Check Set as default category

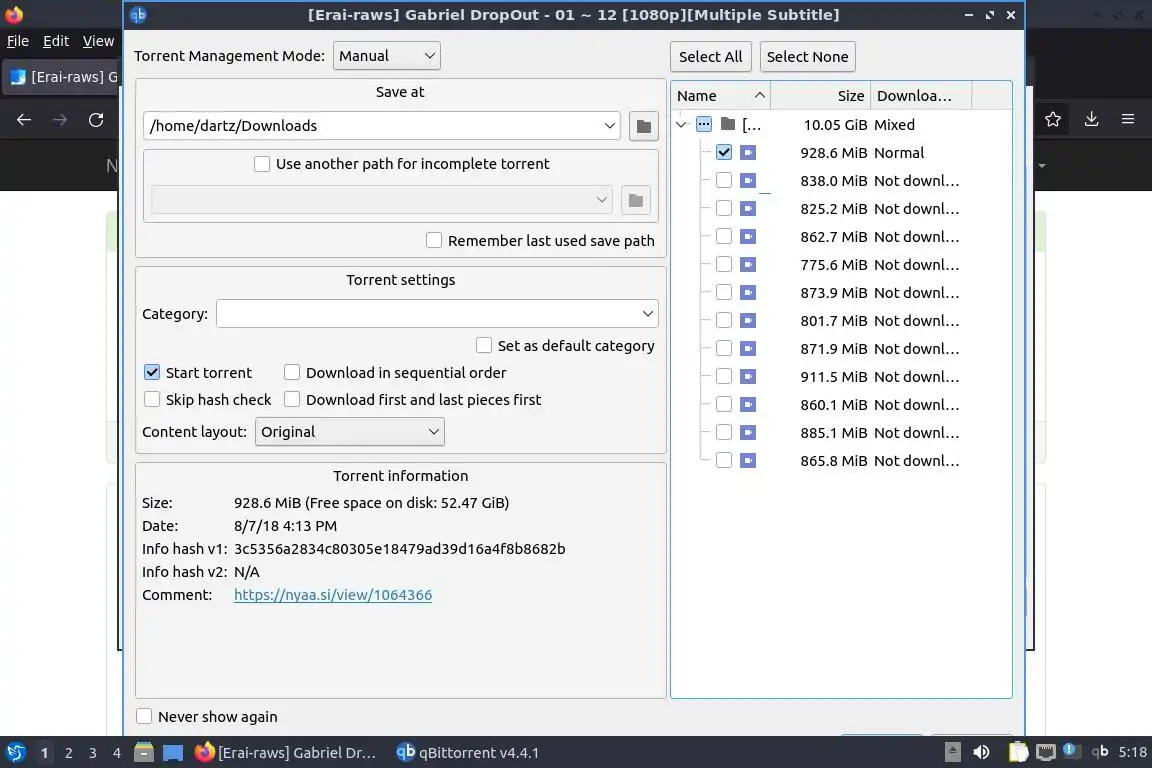point(483,345)
